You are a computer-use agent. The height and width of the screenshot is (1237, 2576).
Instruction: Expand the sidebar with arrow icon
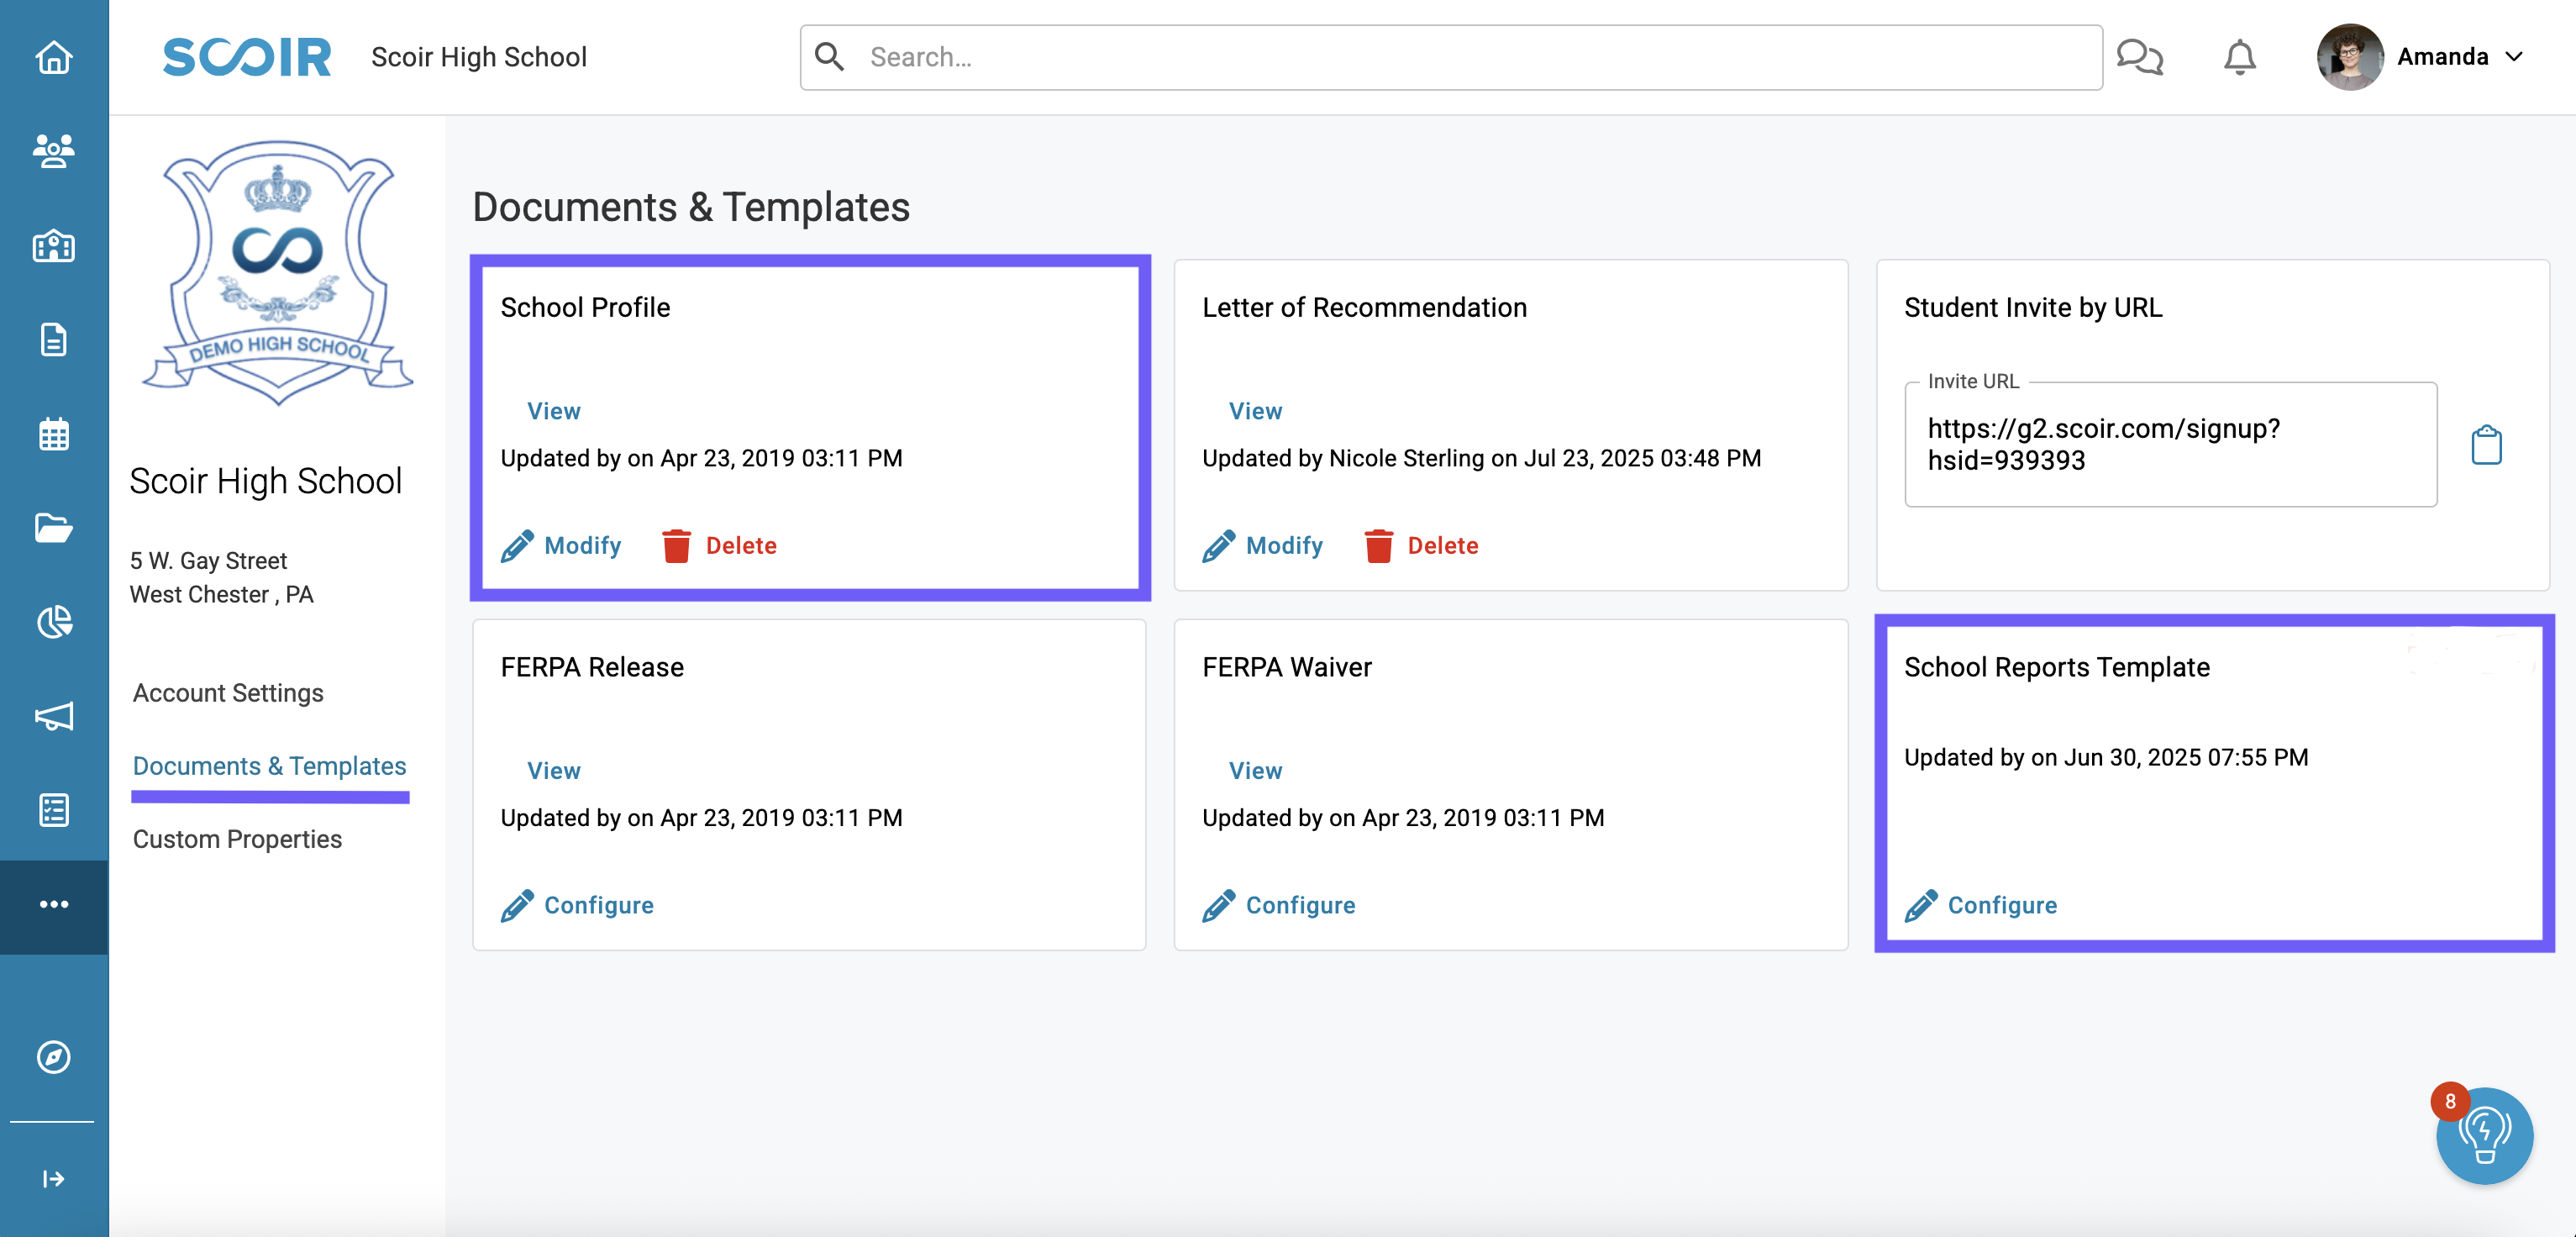(54, 1179)
